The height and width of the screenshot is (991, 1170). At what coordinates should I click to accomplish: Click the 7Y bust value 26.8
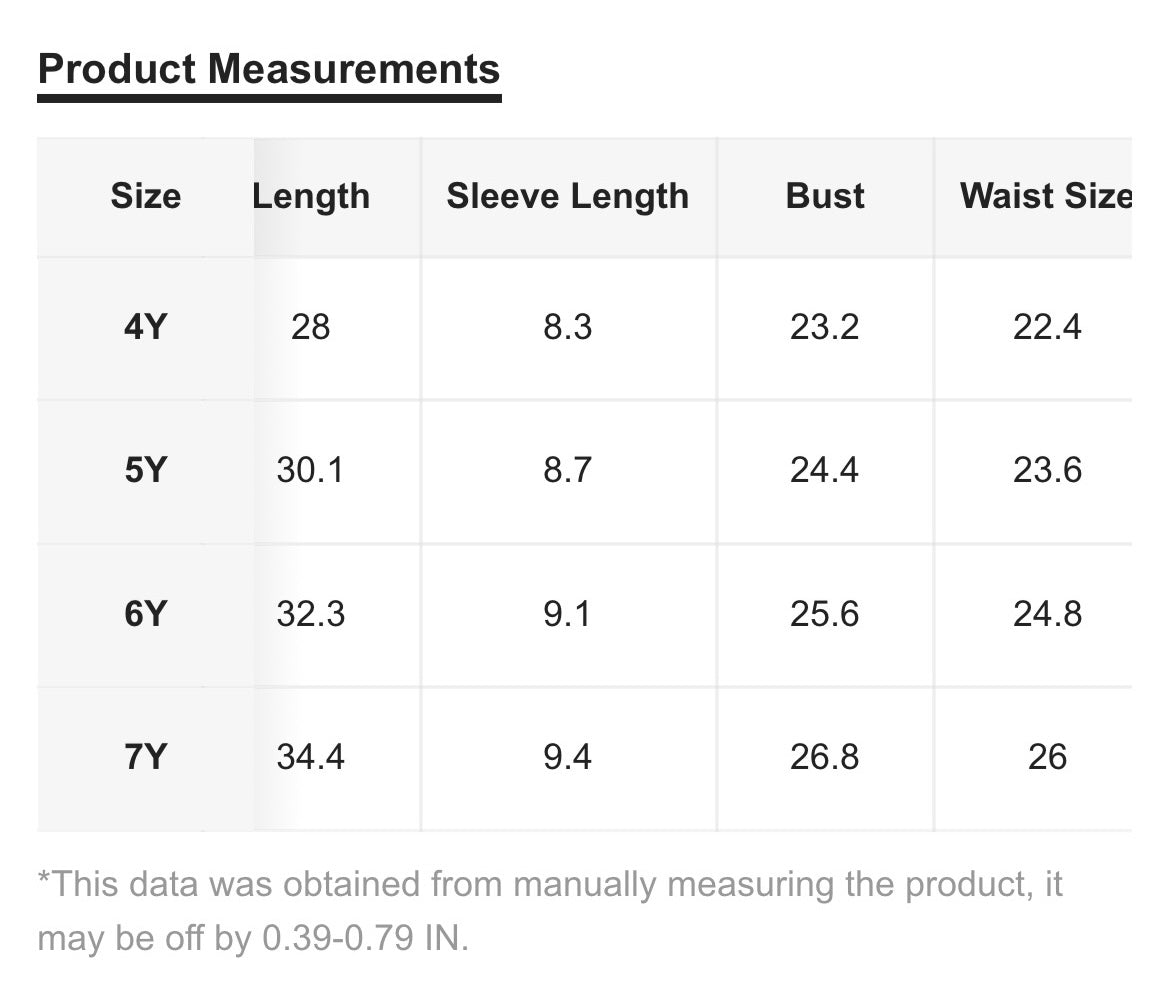825,757
